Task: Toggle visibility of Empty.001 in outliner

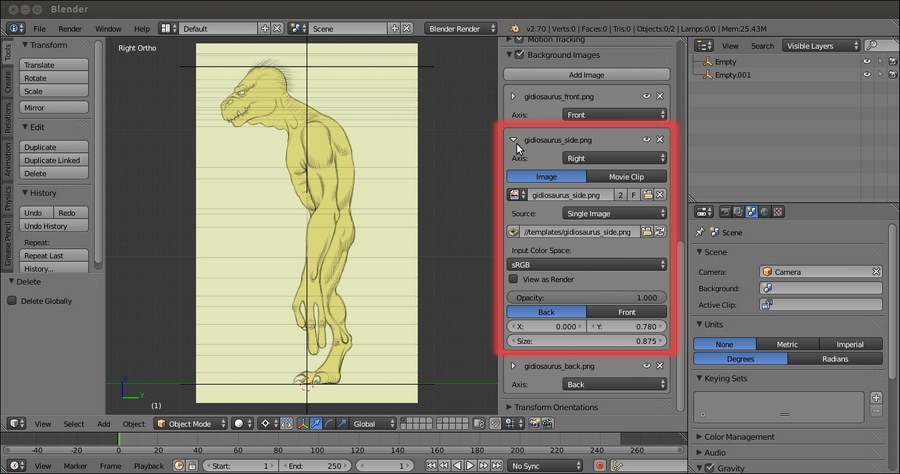Action: [x=867, y=75]
